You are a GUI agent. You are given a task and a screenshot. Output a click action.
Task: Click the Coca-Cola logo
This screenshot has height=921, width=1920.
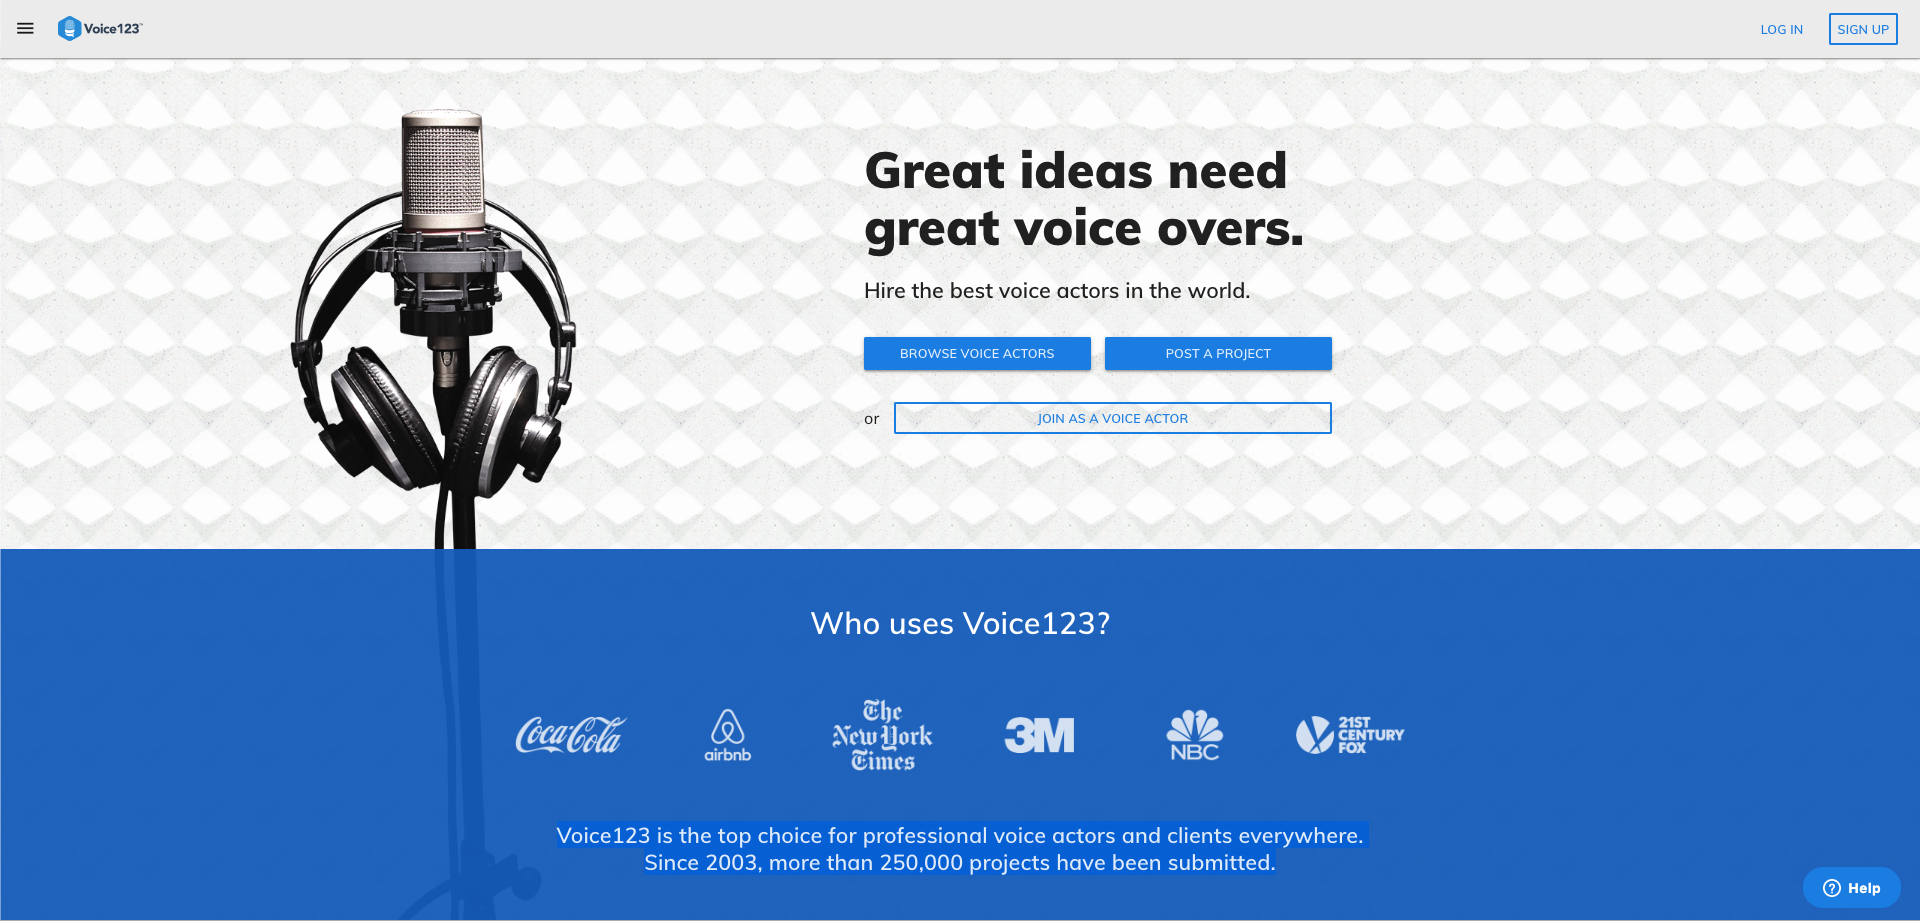[570, 735]
